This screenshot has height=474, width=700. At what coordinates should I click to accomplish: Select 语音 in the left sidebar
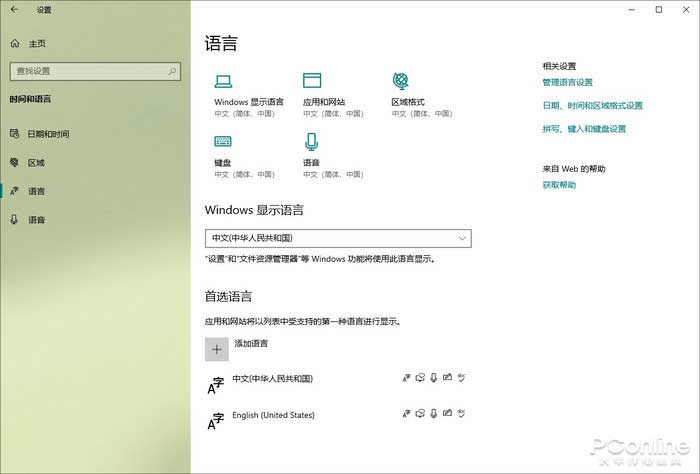pos(36,219)
